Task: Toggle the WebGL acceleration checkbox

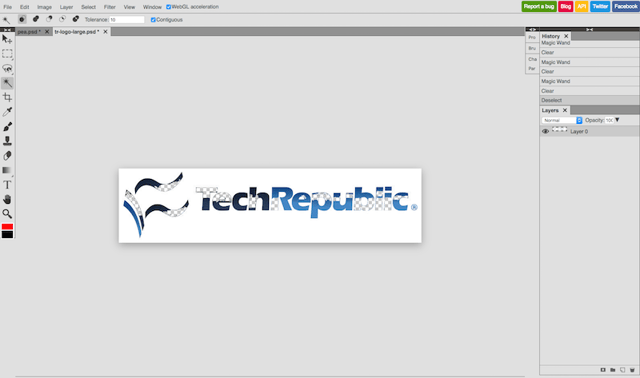Action: 169,7
